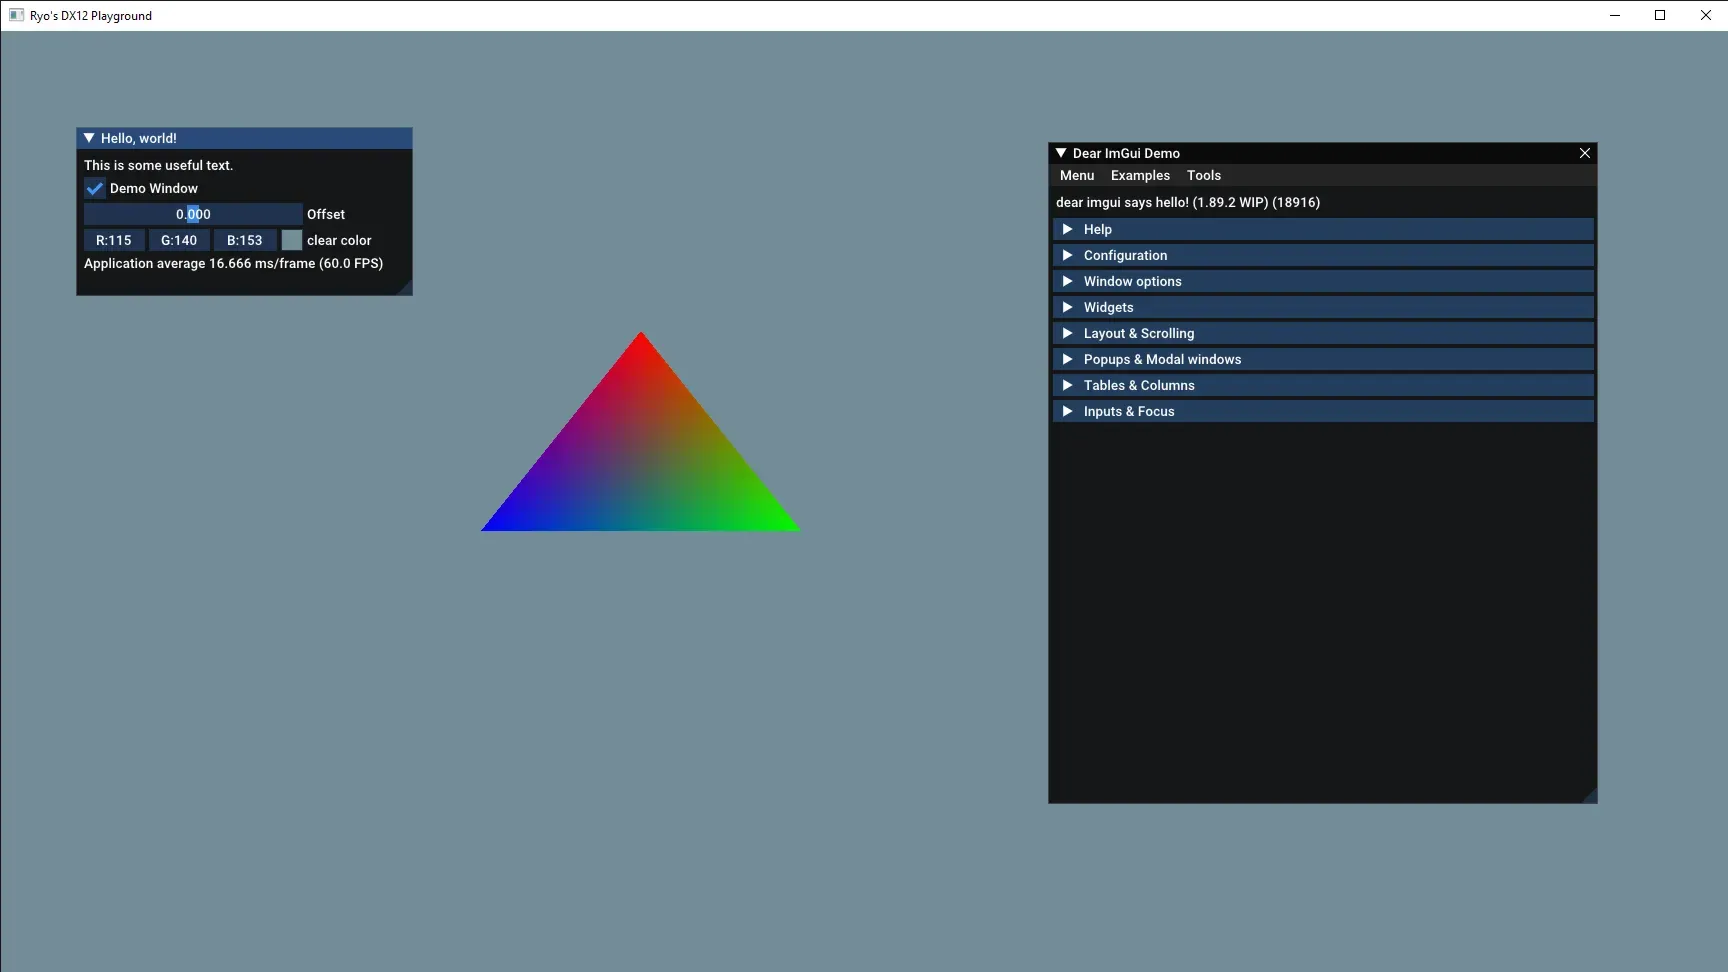Click the arrow icon on Tables & Columns
1728x972 pixels.
pyautogui.click(x=1068, y=385)
